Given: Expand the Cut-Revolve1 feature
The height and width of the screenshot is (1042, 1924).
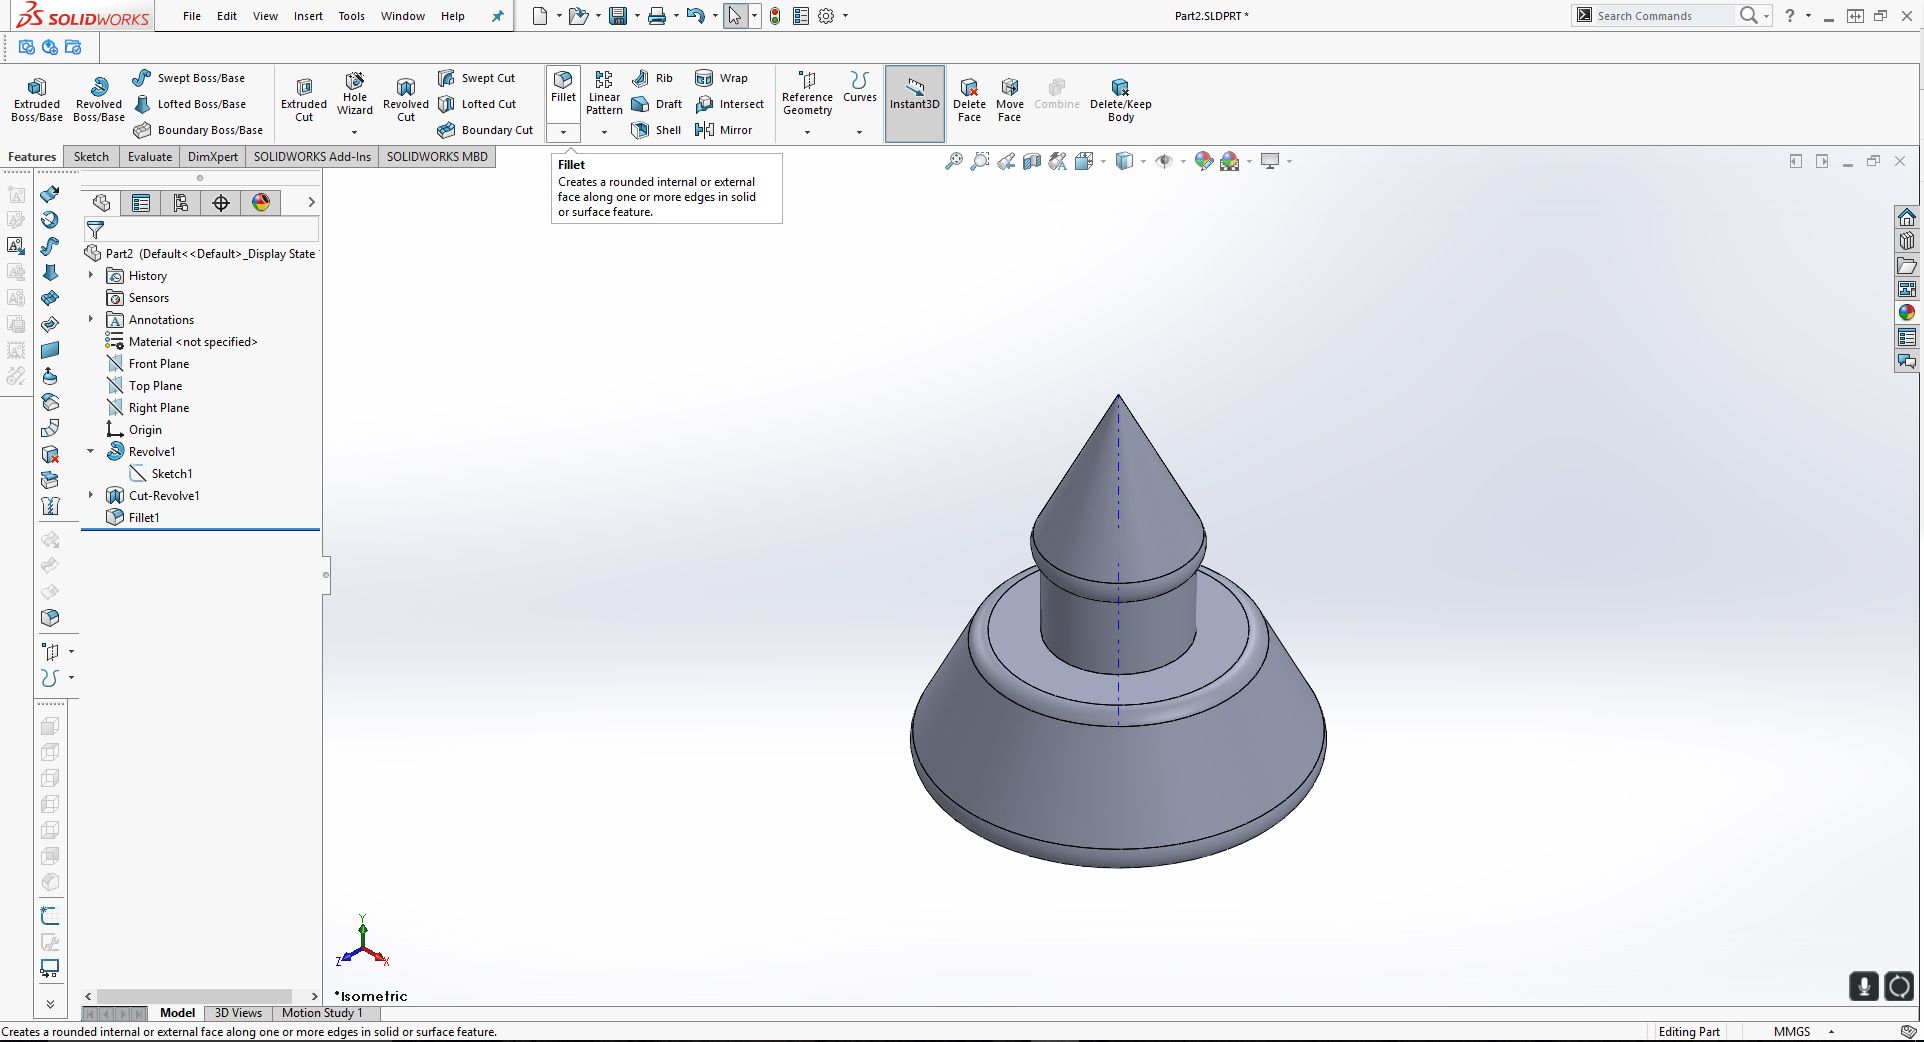Looking at the screenshot, I should point(91,495).
